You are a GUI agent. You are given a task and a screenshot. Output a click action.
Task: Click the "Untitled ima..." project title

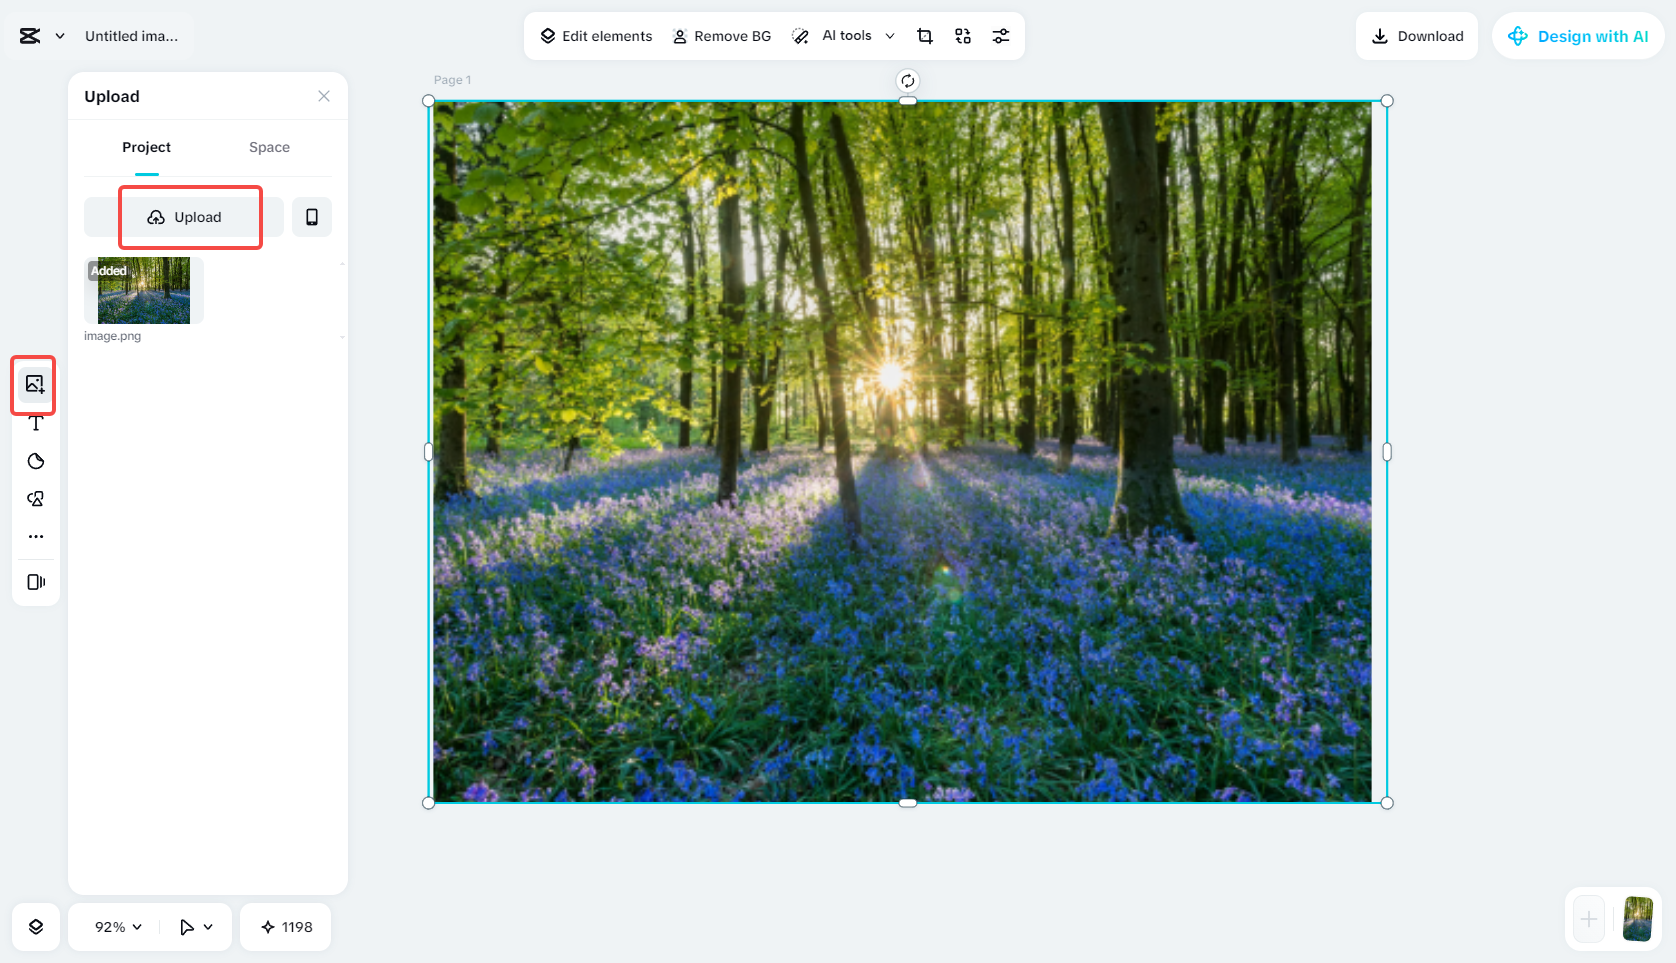(x=132, y=36)
